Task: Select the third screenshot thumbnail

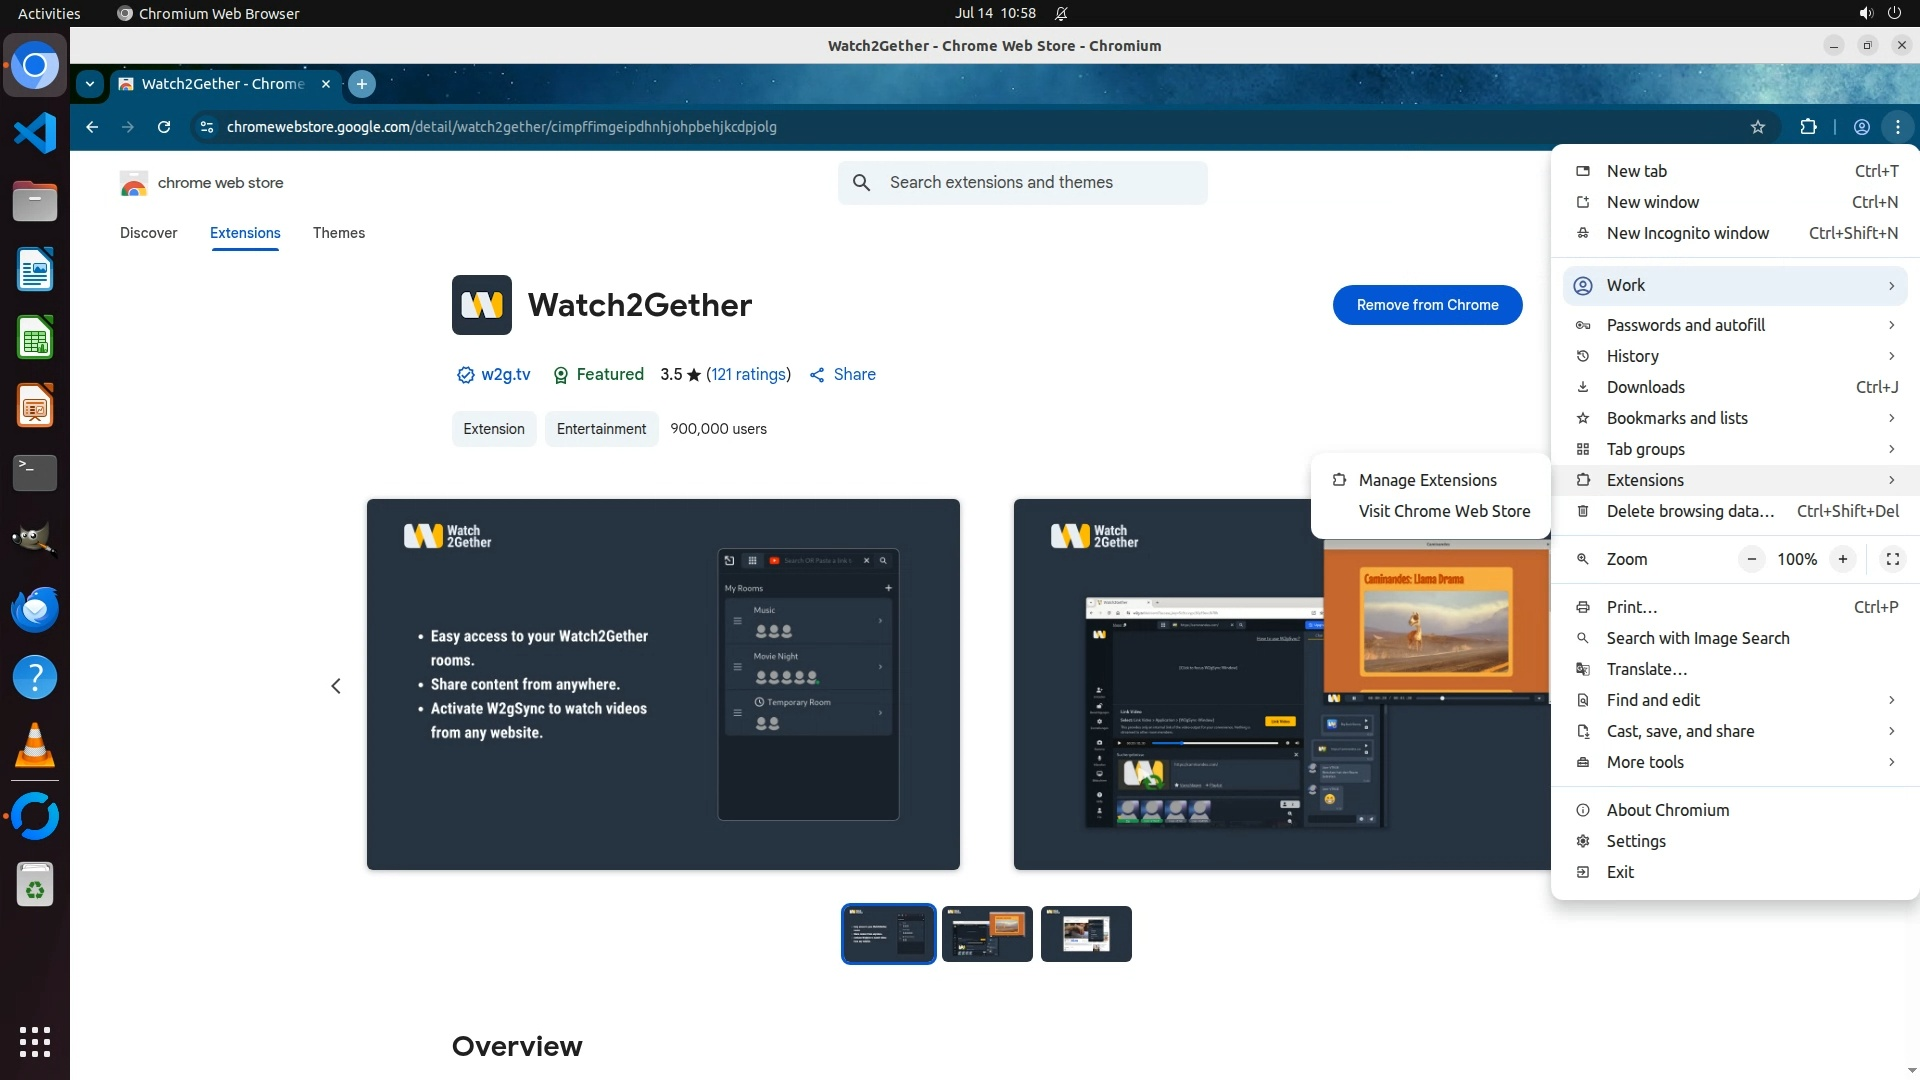Action: 1085,934
